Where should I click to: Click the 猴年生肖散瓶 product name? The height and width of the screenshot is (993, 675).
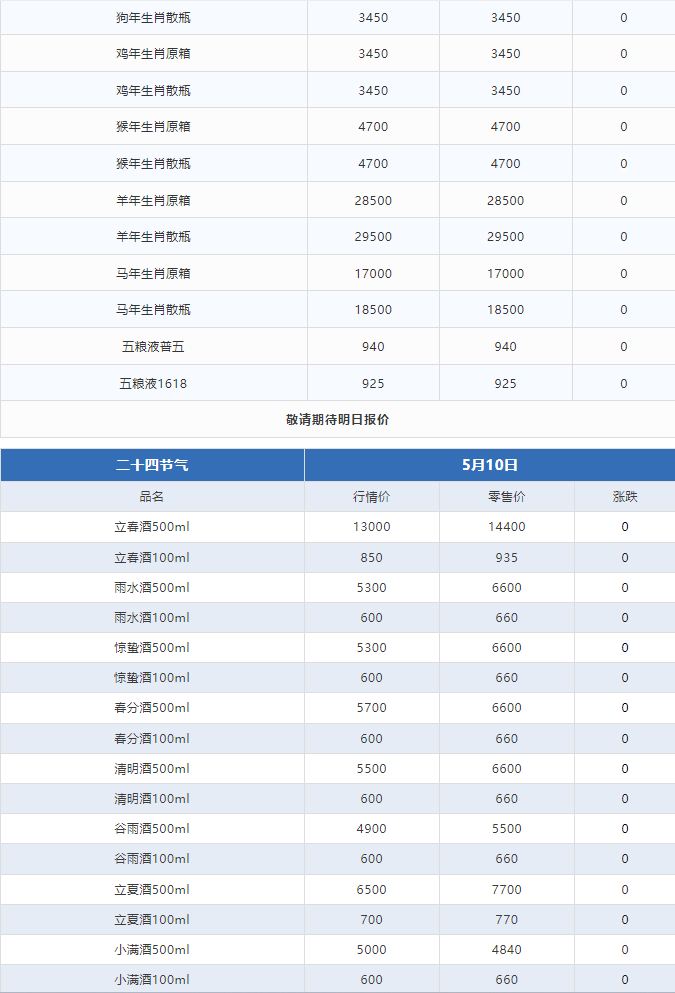[x=153, y=163]
